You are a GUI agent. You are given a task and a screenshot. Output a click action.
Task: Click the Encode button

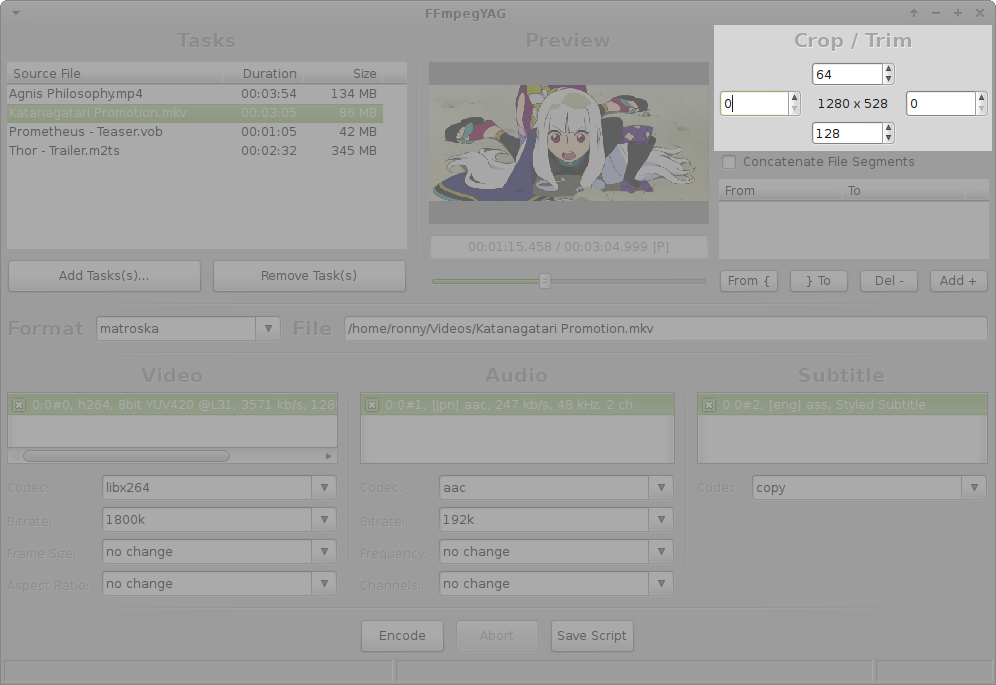[x=402, y=636]
